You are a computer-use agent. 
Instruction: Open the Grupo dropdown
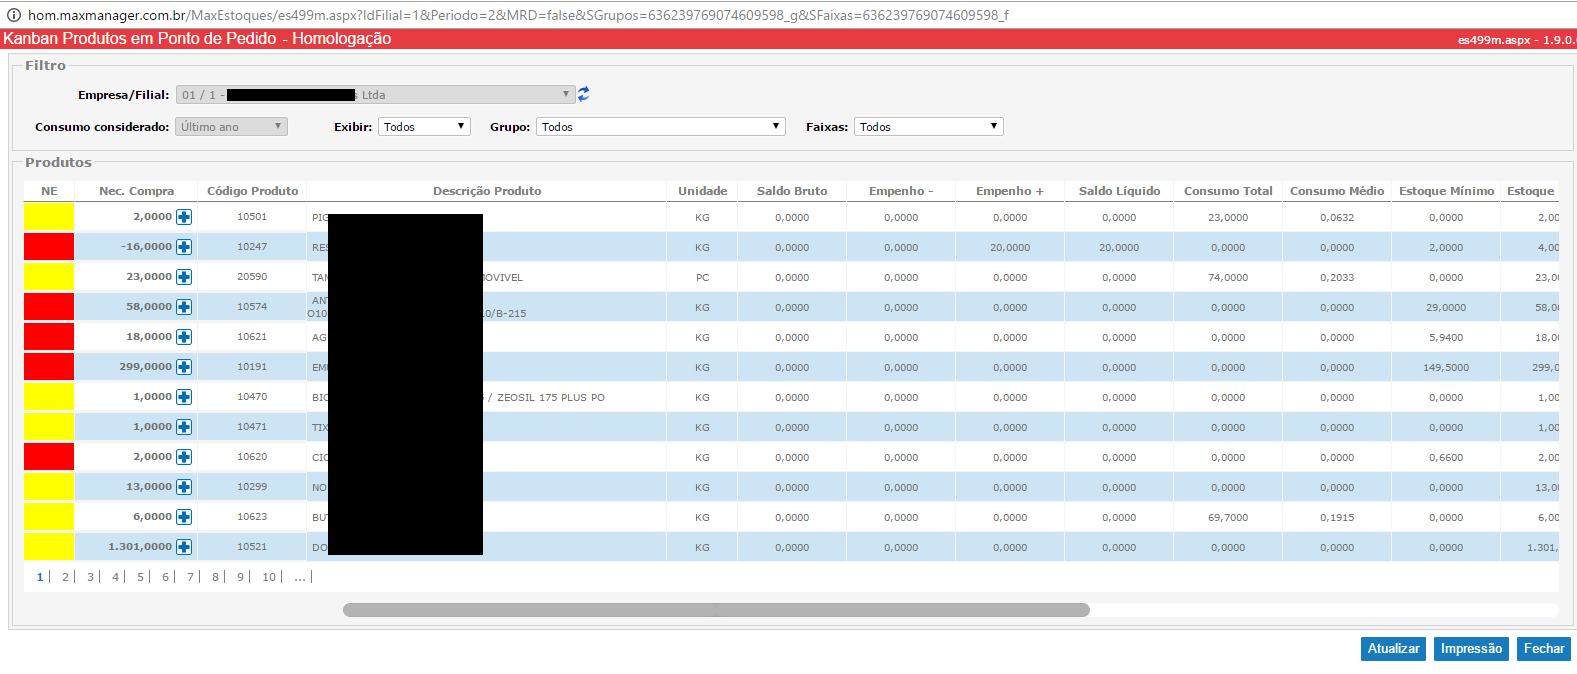(660, 127)
